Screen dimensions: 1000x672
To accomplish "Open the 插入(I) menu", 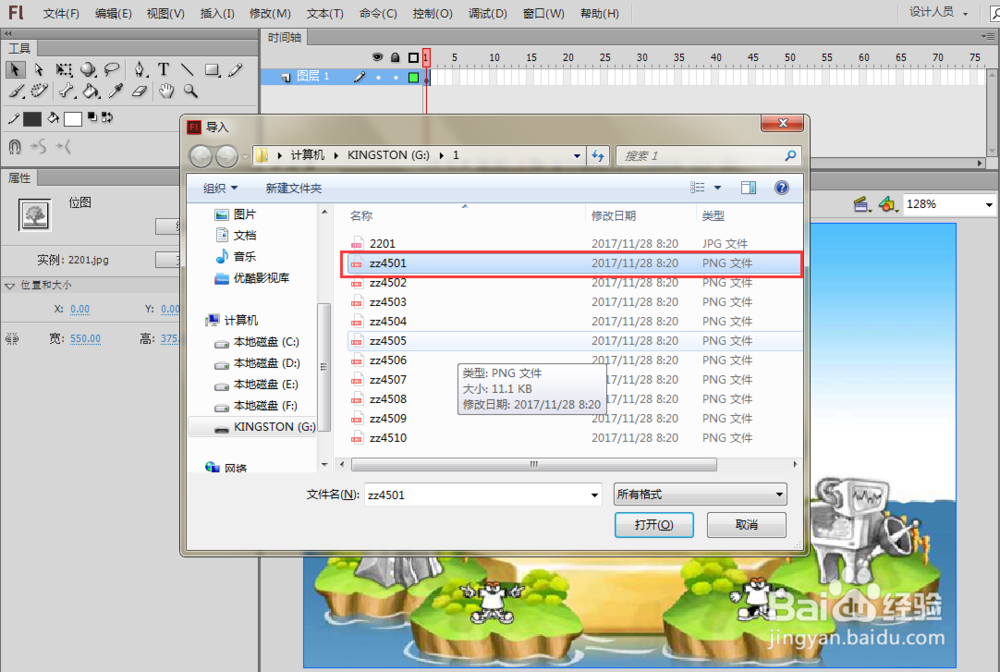I will pyautogui.click(x=217, y=13).
